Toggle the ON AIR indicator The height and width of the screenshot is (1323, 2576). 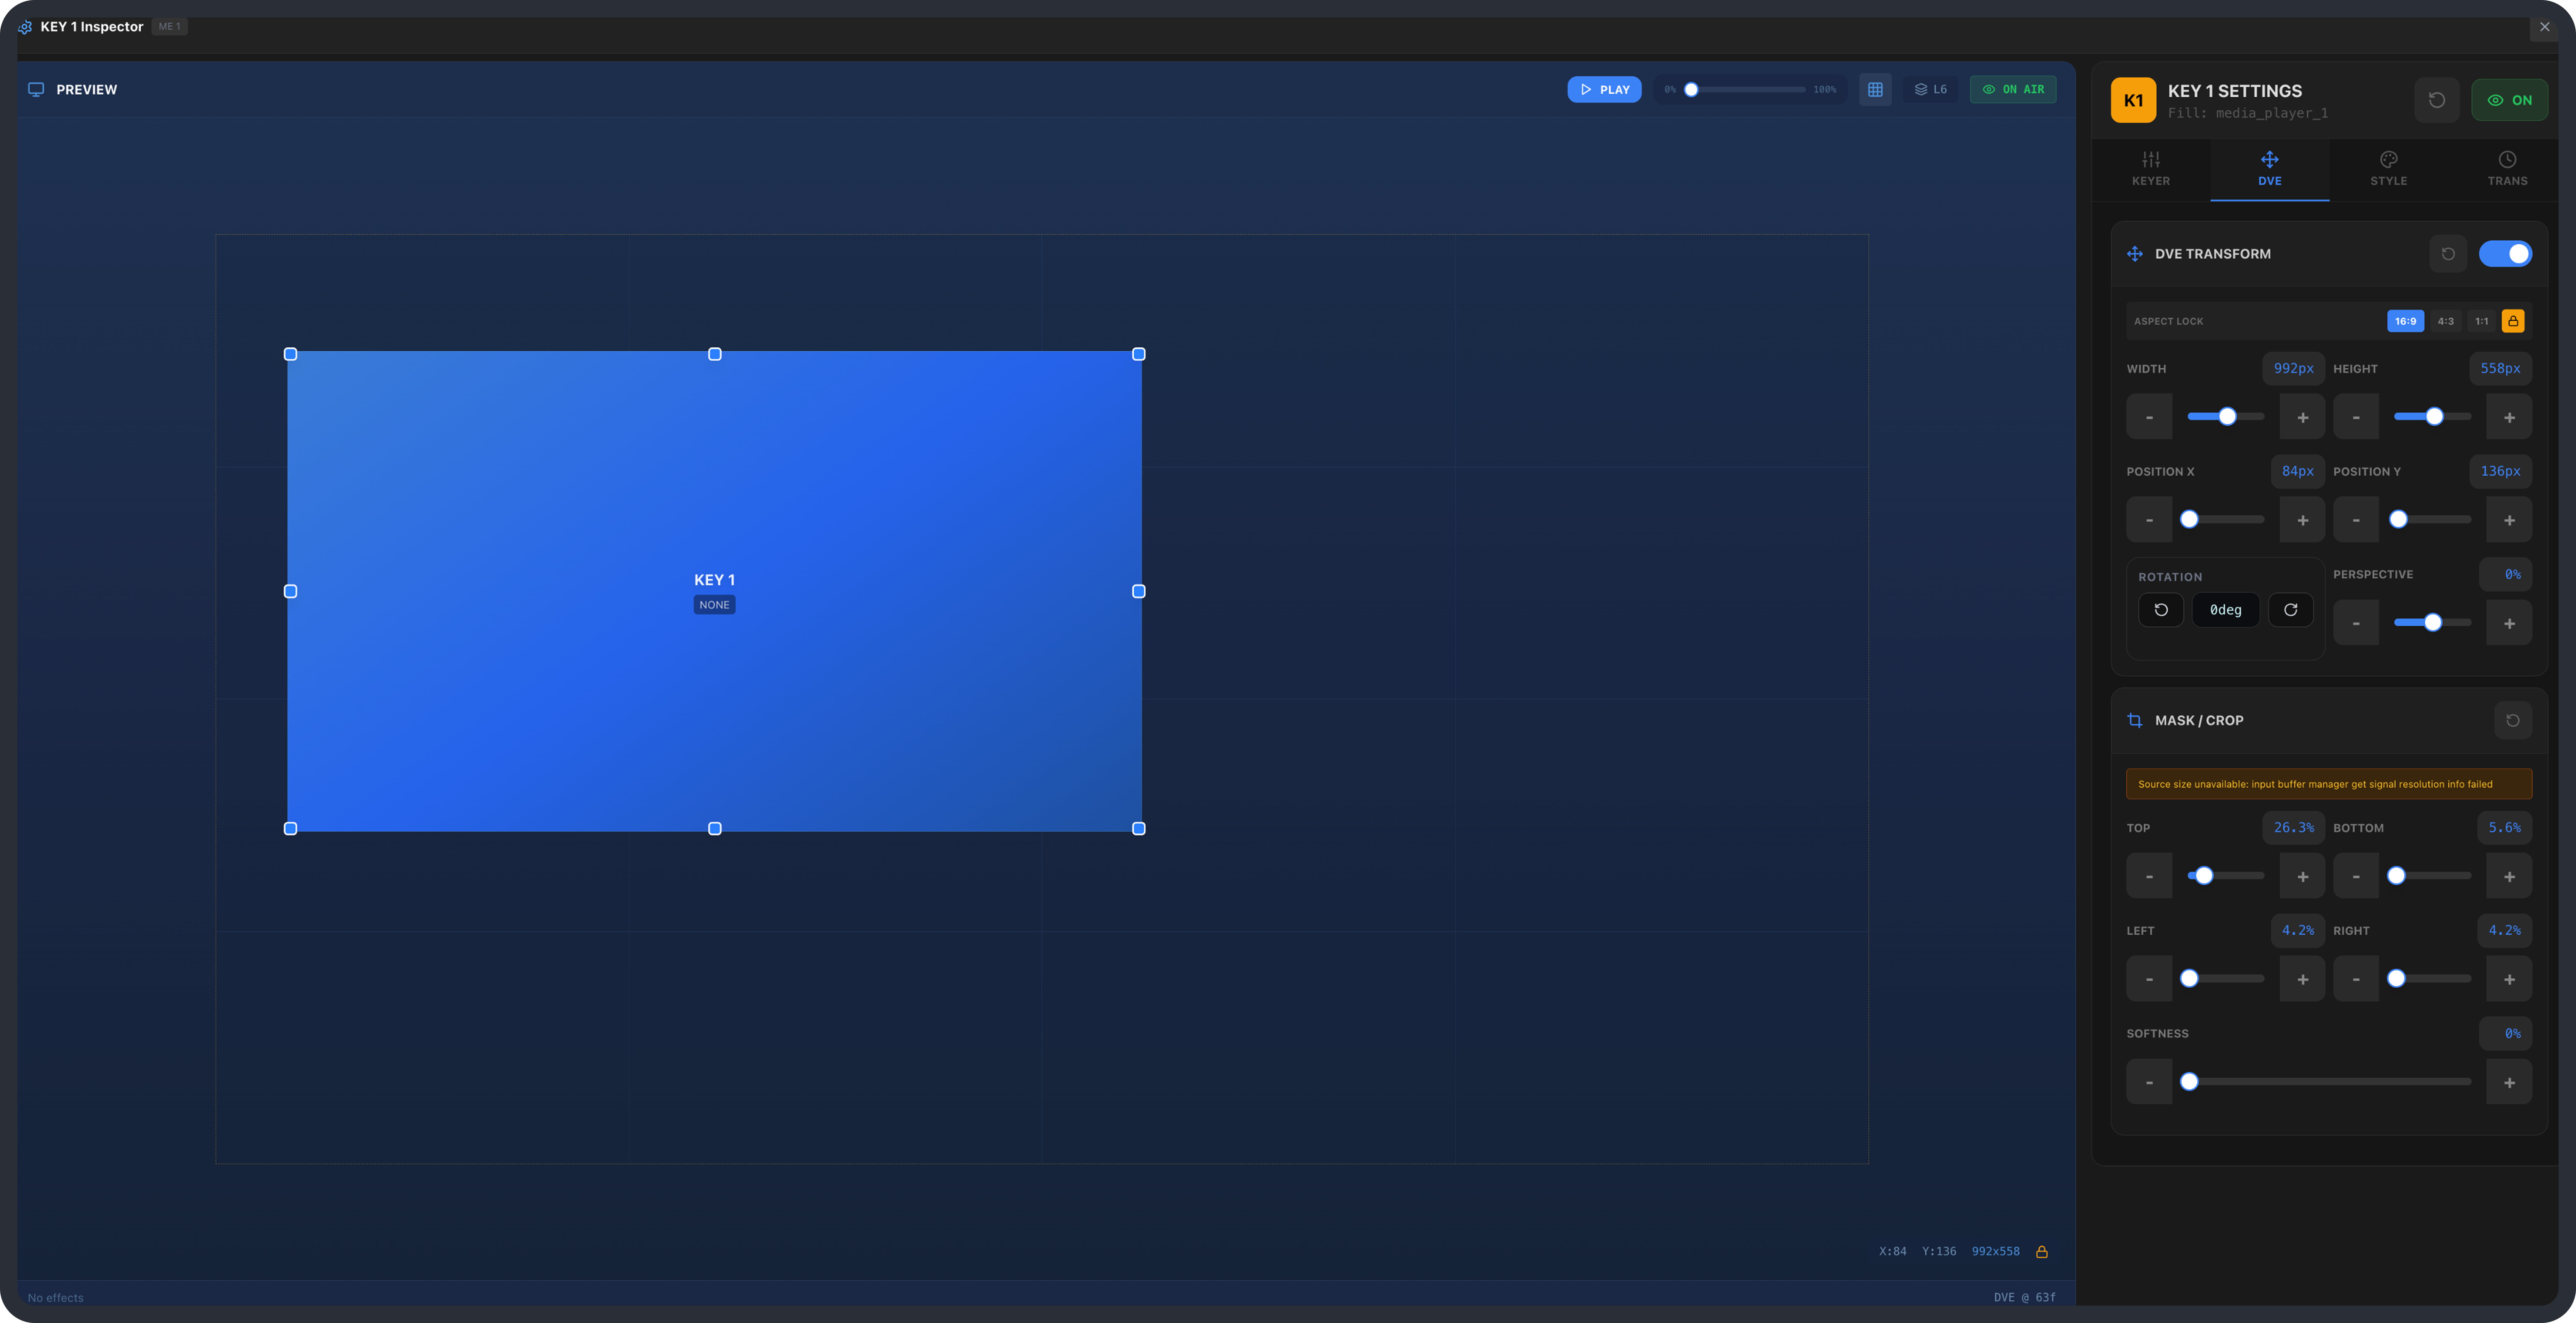point(2013,90)
